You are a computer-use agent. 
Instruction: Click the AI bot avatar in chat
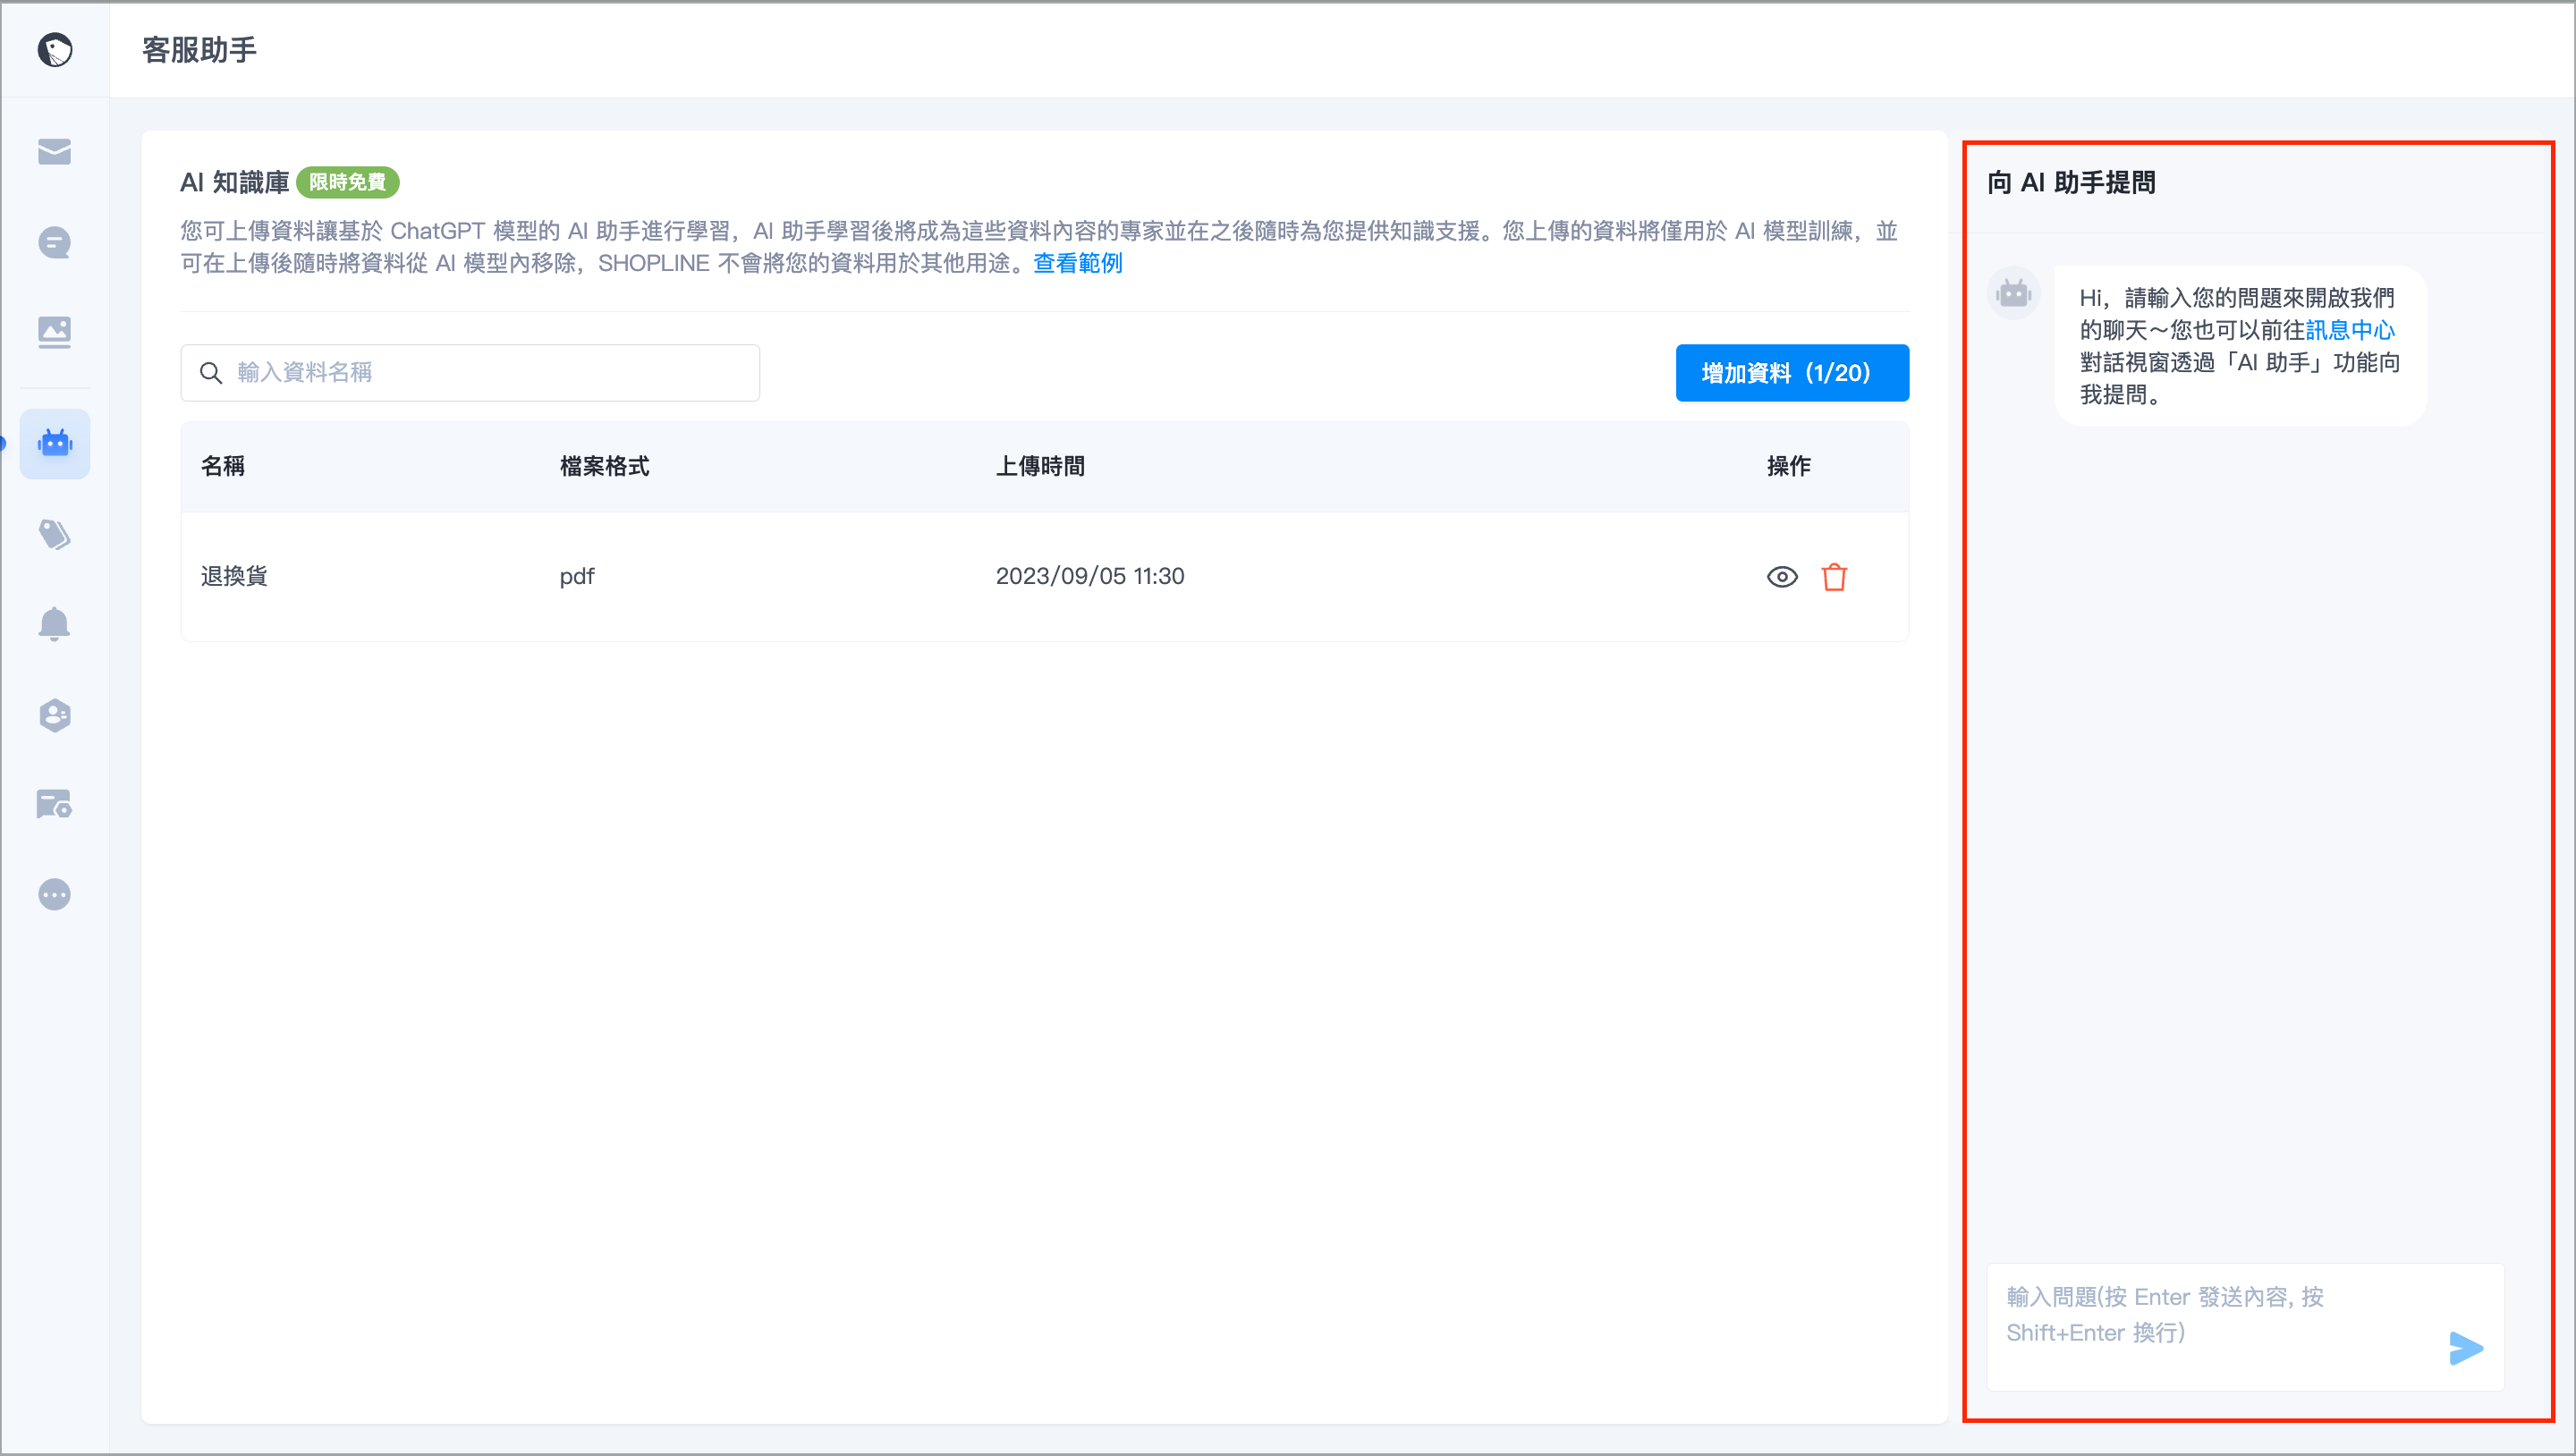tap(2013, 294)
